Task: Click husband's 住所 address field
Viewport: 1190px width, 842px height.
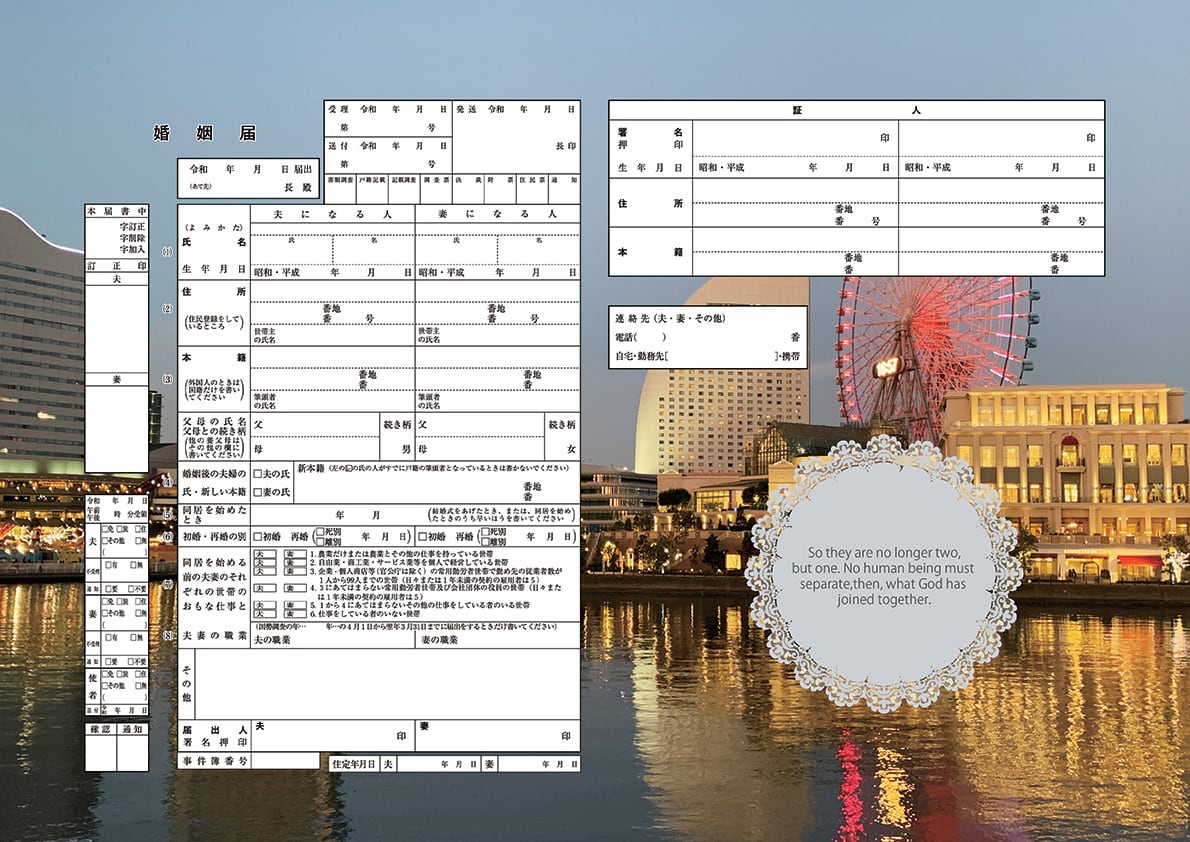Action: pyautogui.click(x=332, y=302)
